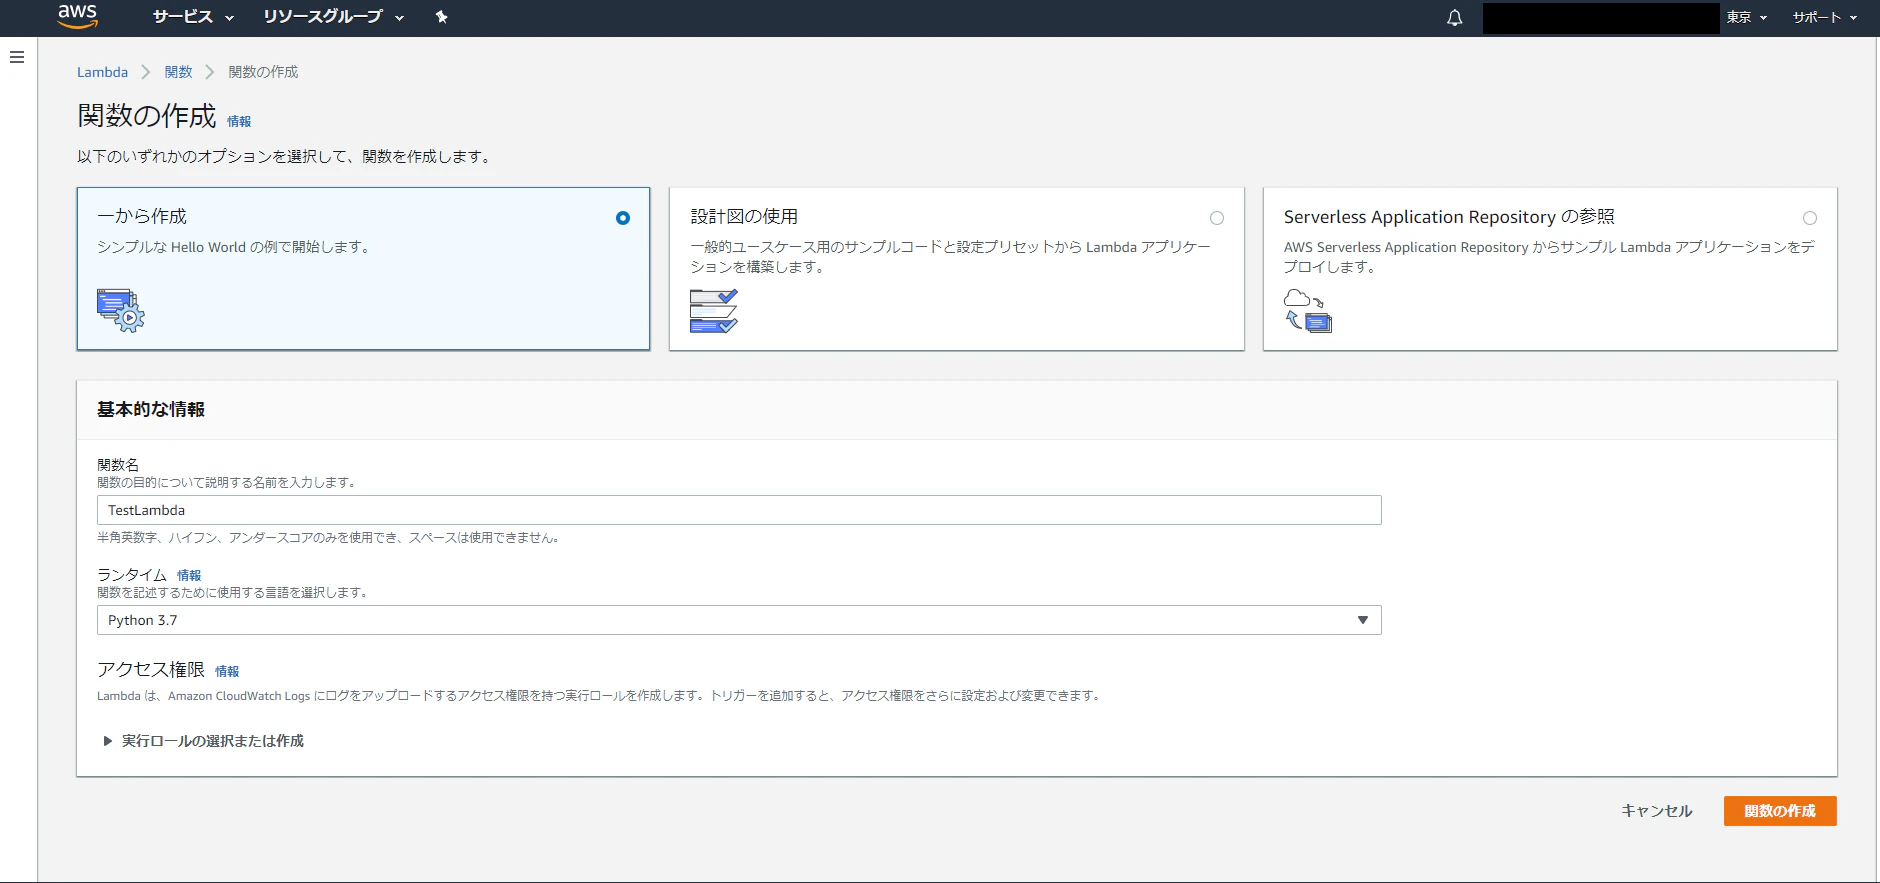Select the 一から作成 radio button
Screen dimensions: 1880x883
click(x=623, y=218)
